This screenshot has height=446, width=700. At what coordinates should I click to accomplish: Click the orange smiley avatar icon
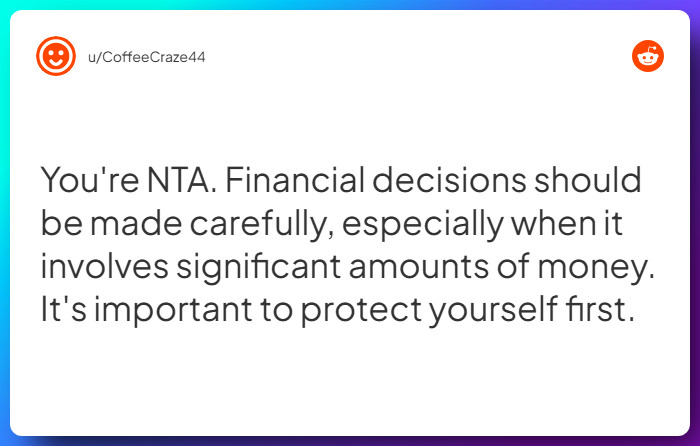coord(55,56)
